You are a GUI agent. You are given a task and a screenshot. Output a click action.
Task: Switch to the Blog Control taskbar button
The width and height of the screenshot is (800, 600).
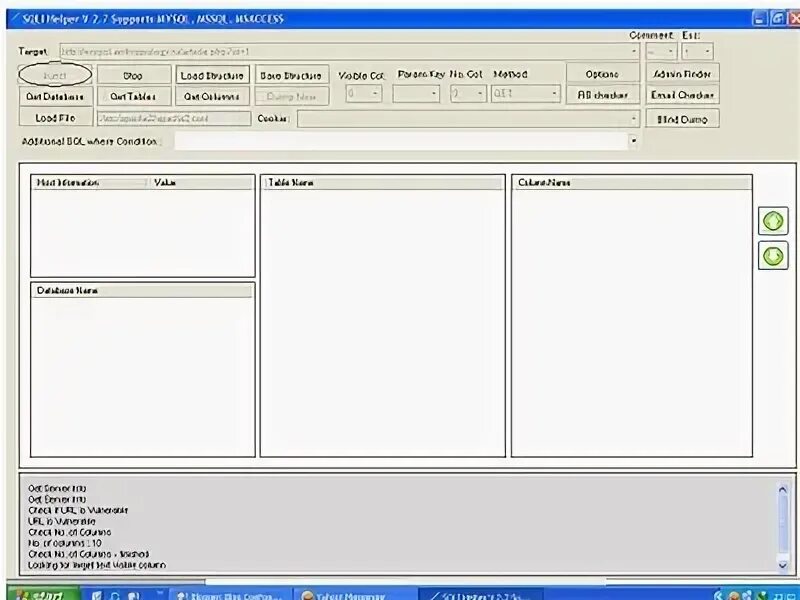[x=230, y=594]
